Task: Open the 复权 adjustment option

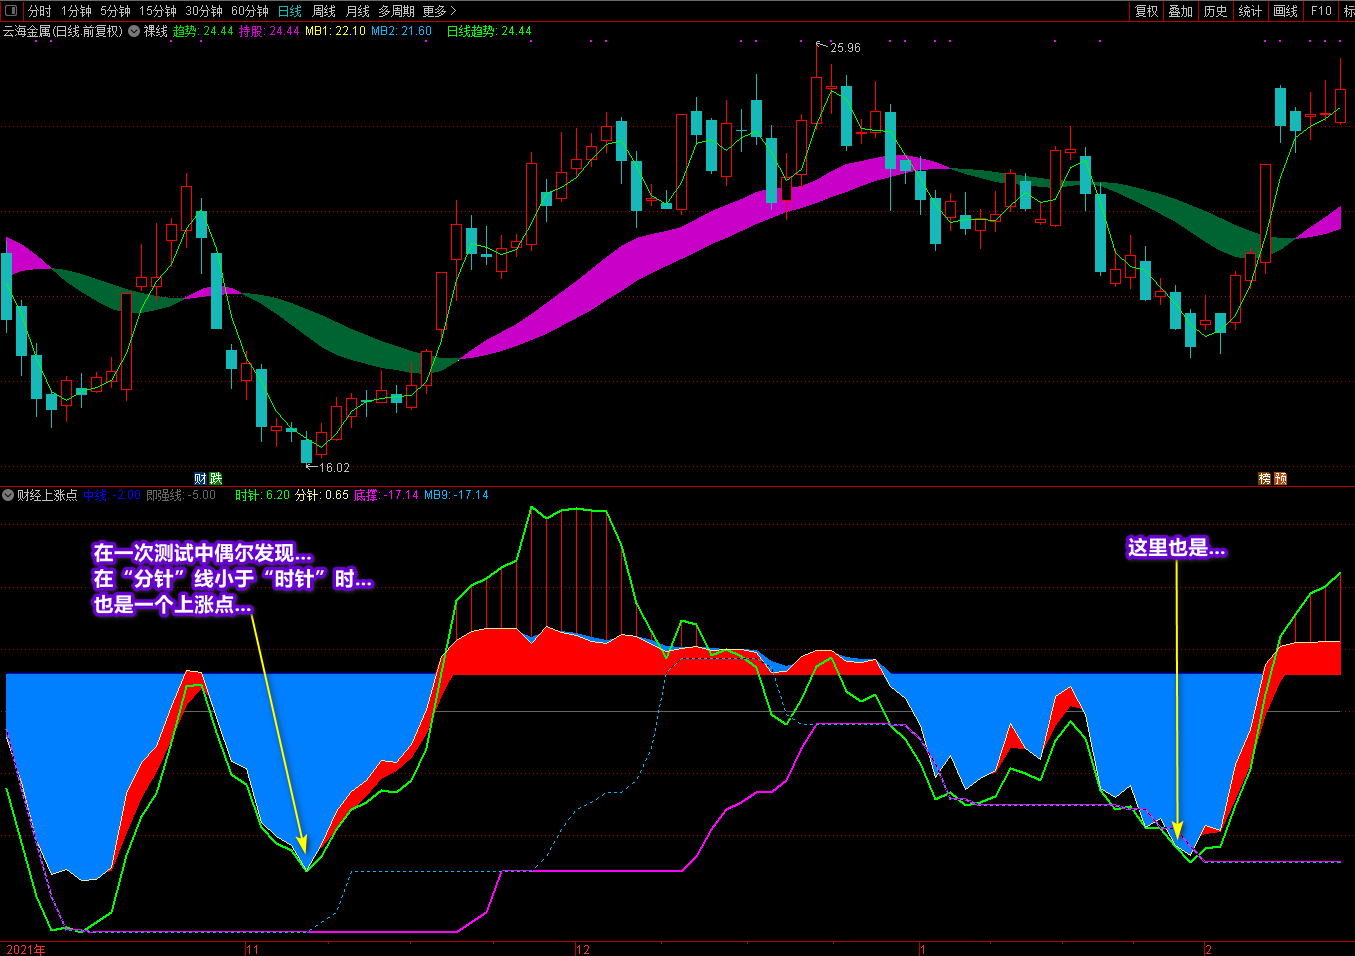Action: point(1146,11)
